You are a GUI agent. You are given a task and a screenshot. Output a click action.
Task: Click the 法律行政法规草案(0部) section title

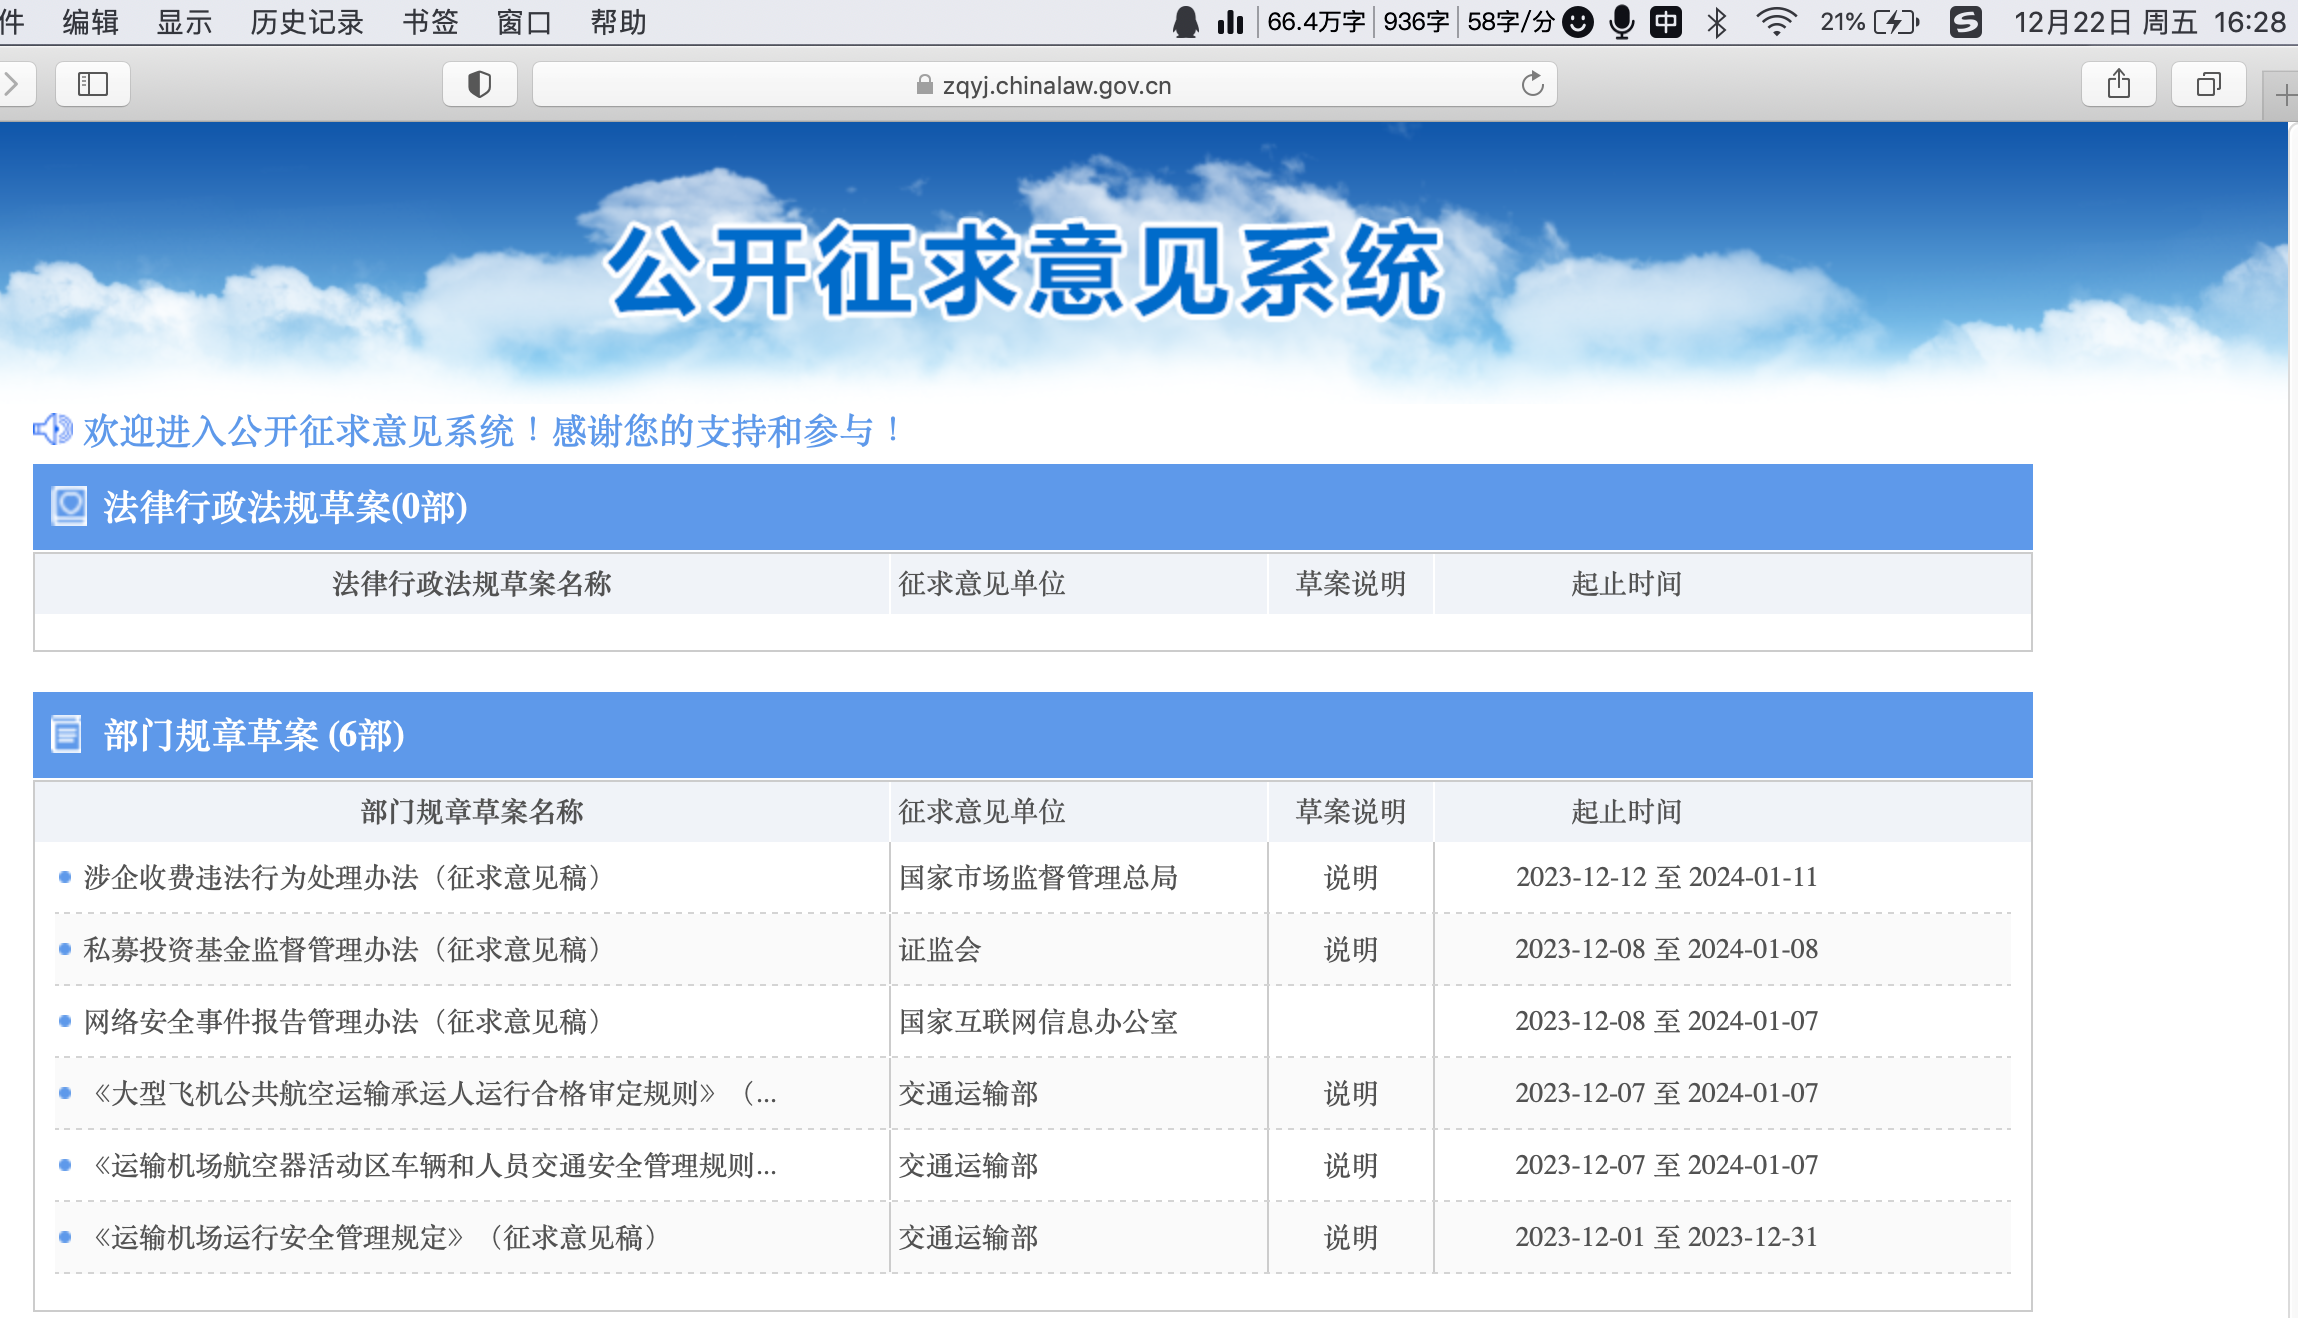click(285, 507)
